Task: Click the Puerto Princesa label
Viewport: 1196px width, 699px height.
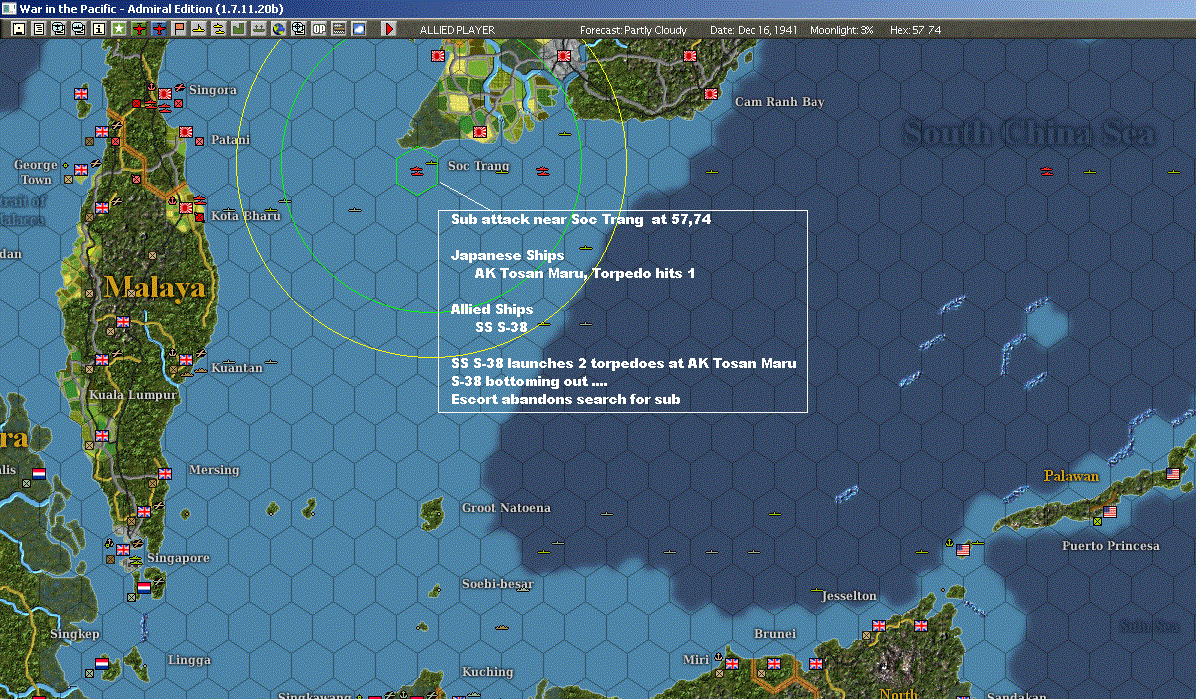Action: [x=1111, y=546]
